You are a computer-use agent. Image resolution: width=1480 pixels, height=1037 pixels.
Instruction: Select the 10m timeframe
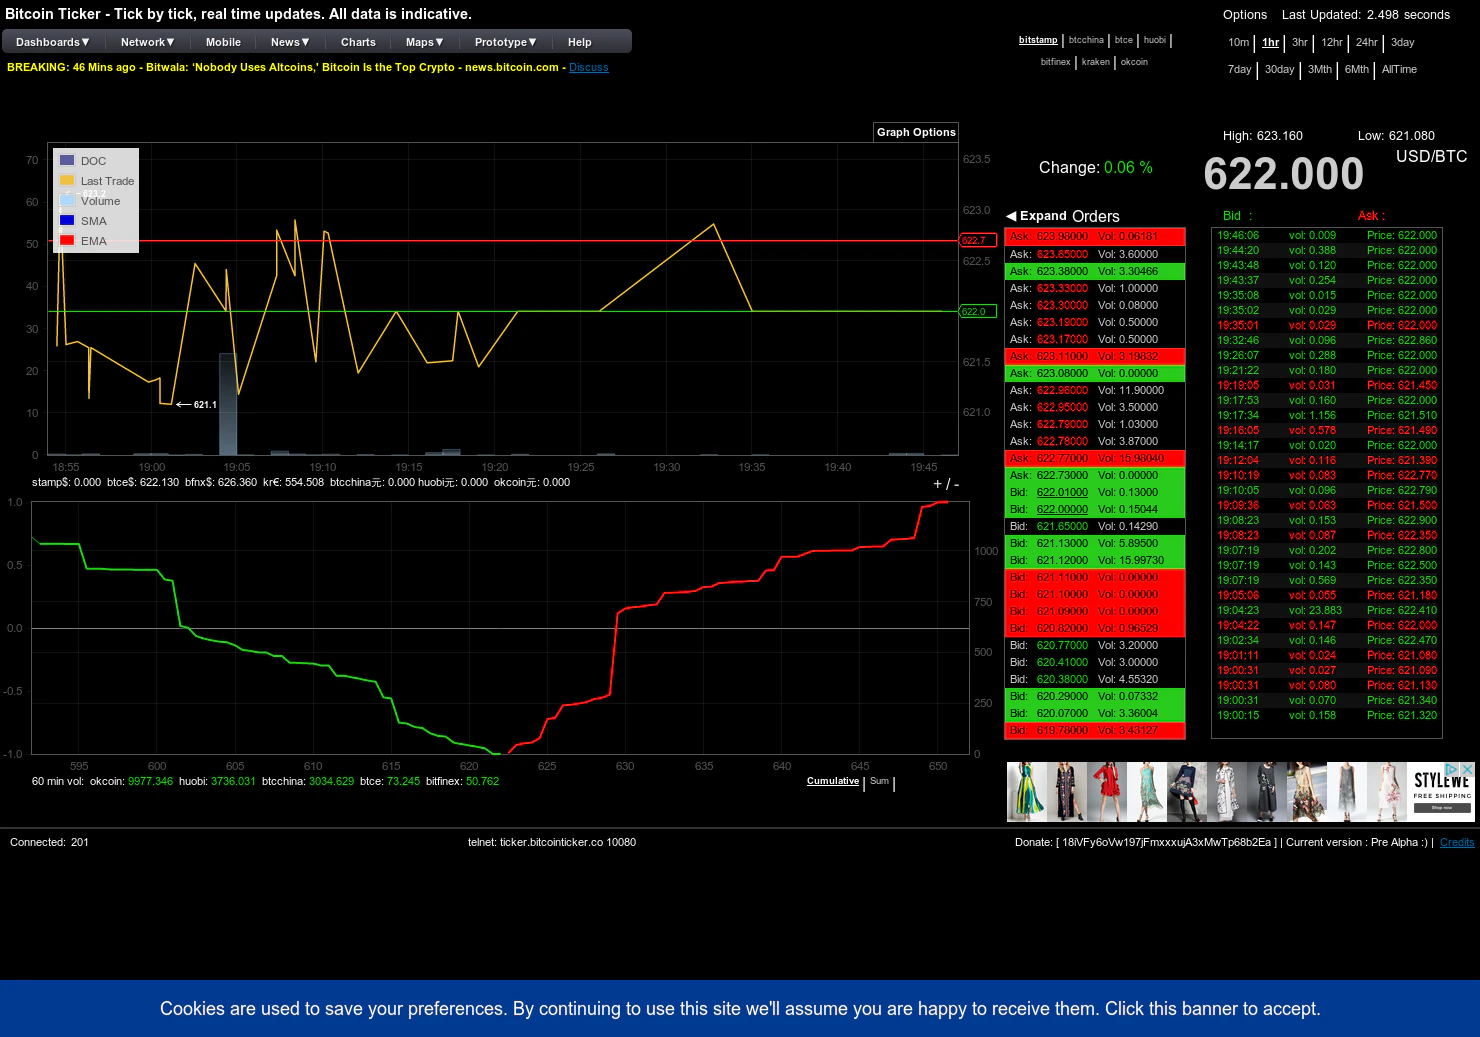coord(1239,43)
